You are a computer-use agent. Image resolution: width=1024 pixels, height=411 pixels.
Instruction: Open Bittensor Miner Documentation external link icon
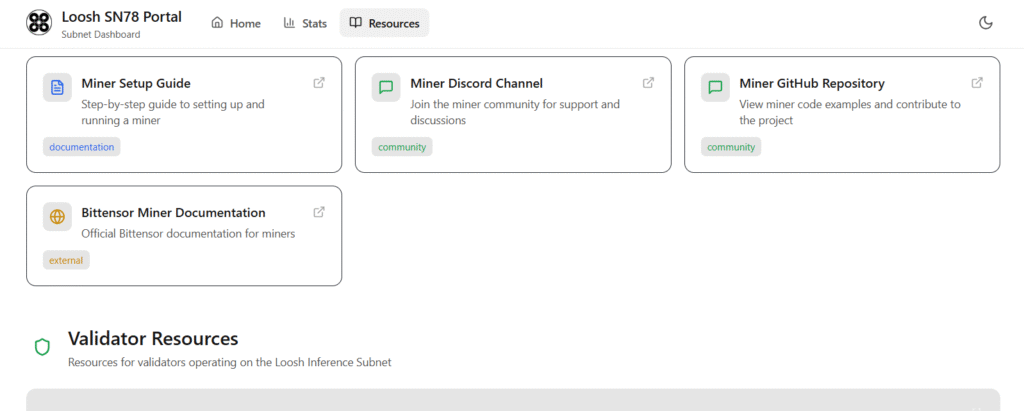pyautogui.click(x=319, y=212)
